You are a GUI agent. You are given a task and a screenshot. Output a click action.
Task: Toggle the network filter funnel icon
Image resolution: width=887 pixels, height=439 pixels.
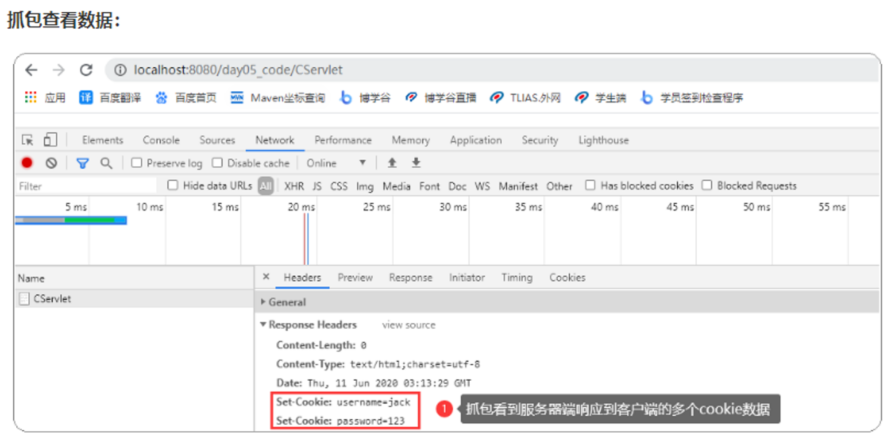coord(83,163)
